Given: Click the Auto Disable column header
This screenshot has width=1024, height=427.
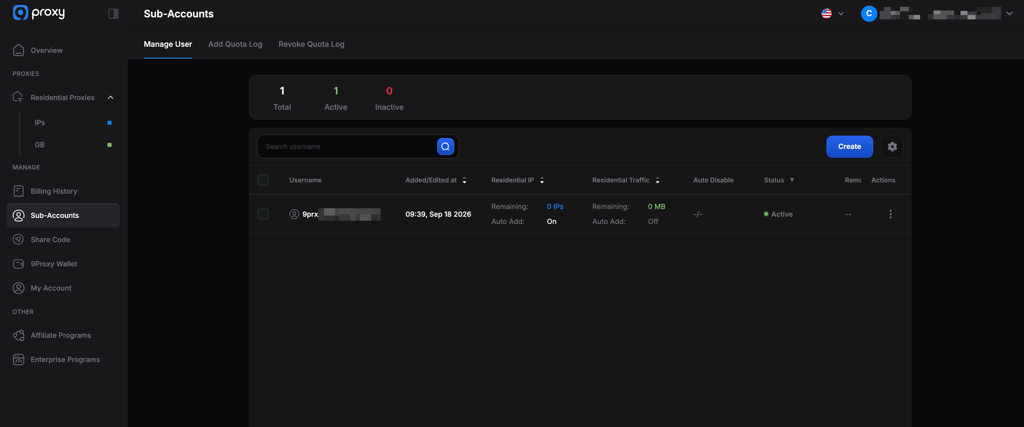Looking at the screenshot, I should (x=713, y=180).
